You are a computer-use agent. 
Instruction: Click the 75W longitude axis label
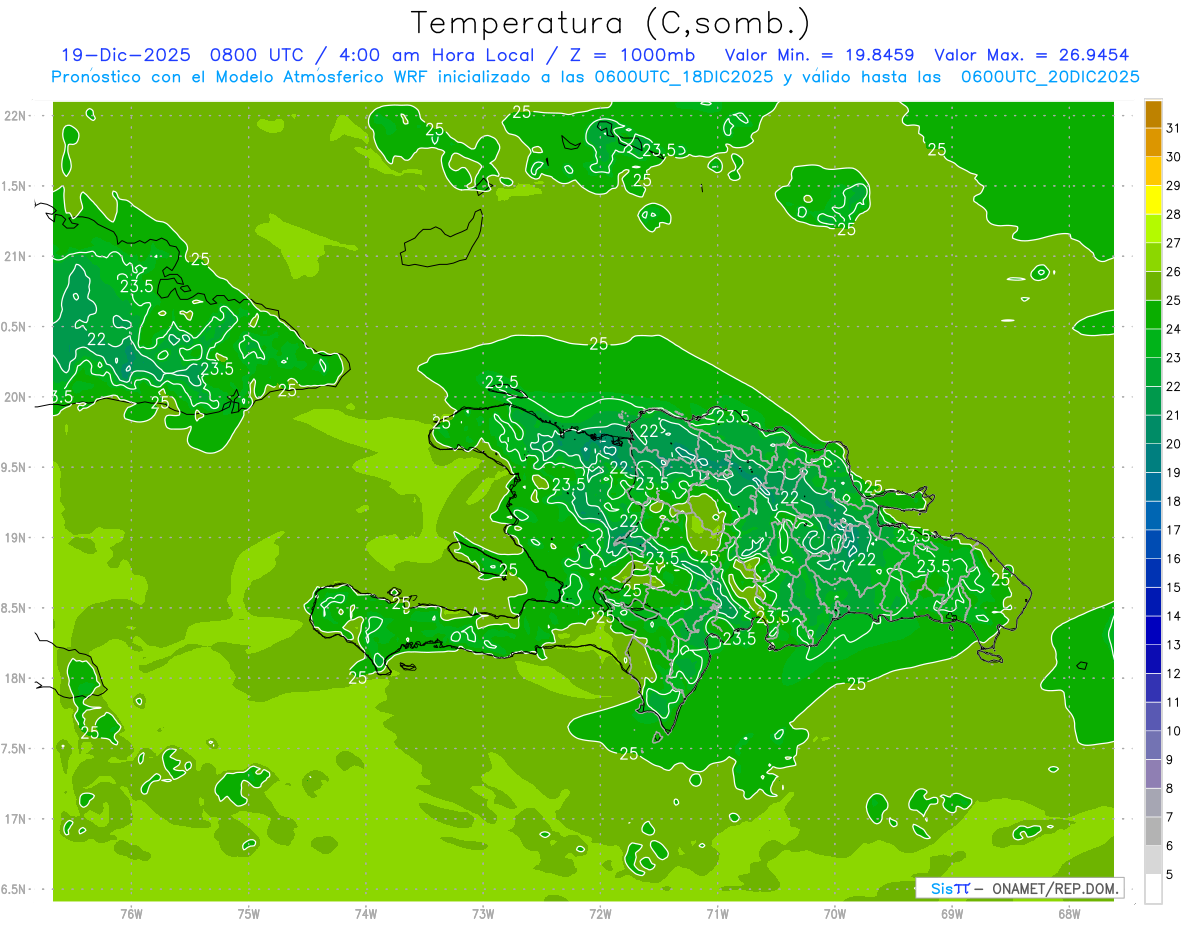248,914
